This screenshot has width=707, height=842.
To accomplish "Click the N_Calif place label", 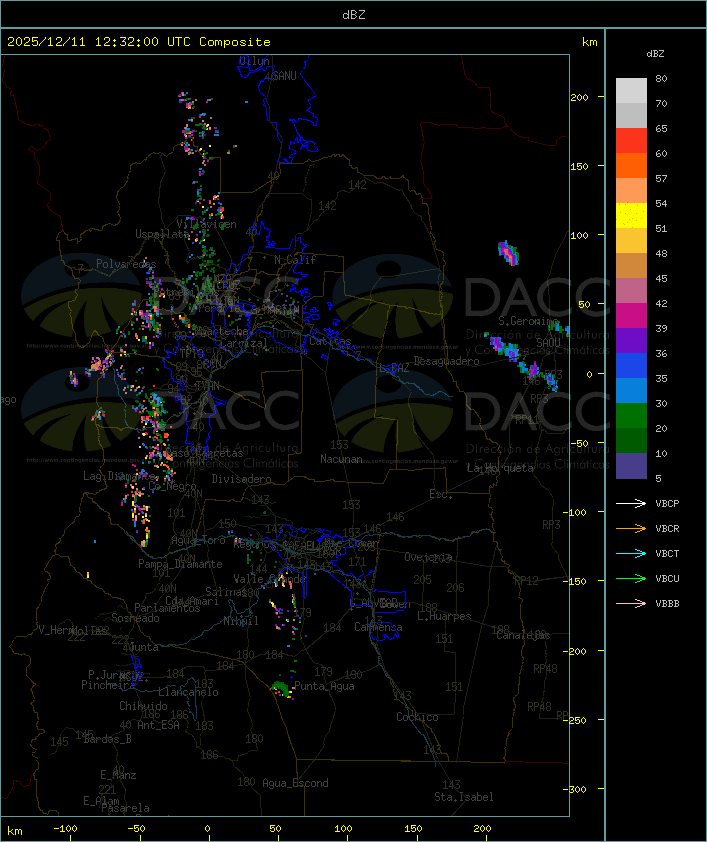I will pyautogui.click(x=295, y=259).
